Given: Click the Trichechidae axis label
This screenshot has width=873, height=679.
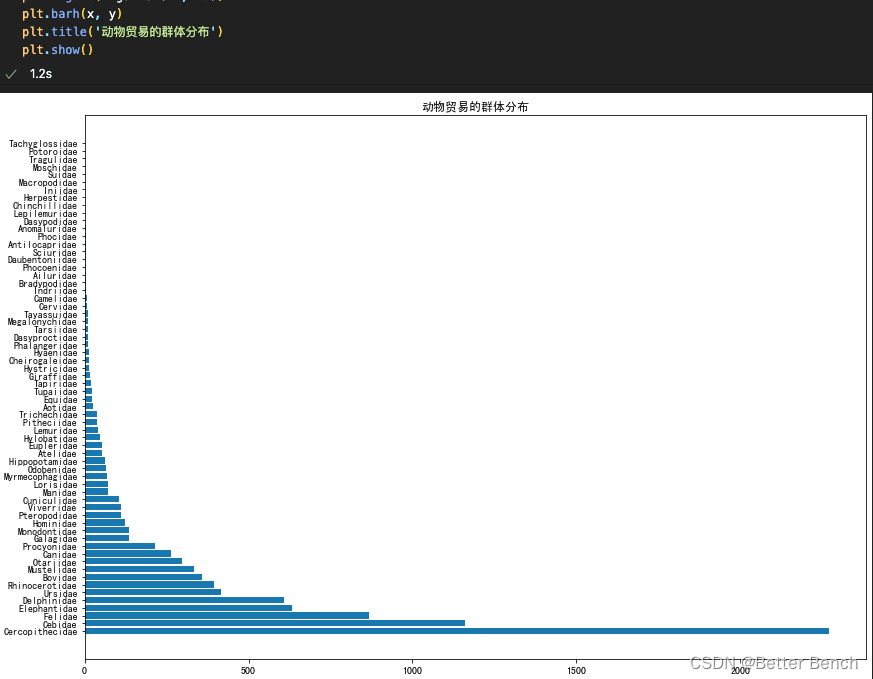Looking at the screenshot, I should (x=48, y=415).
